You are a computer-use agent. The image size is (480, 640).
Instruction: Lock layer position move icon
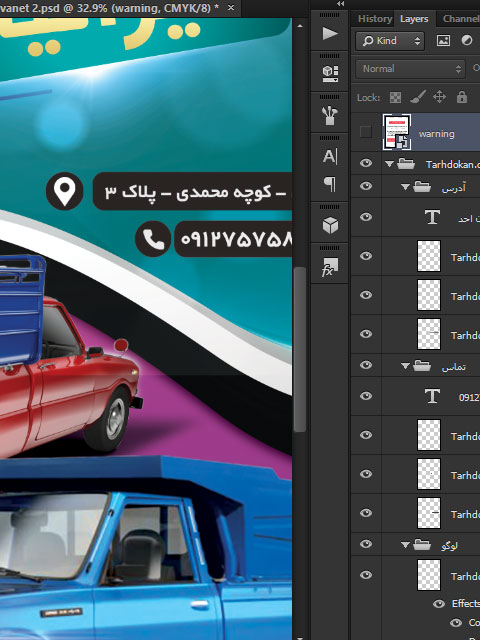click(x=439, y=97)
